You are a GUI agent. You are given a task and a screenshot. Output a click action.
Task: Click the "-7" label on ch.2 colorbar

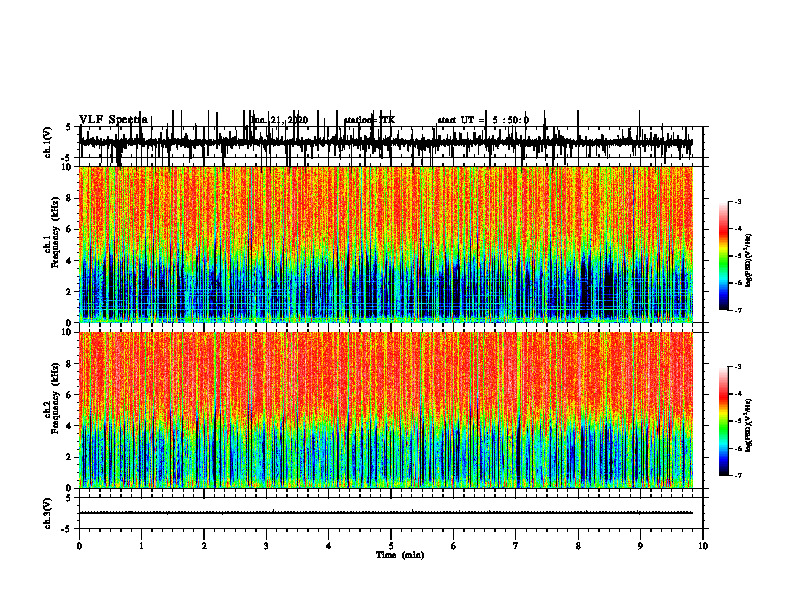tap(738, 475)
